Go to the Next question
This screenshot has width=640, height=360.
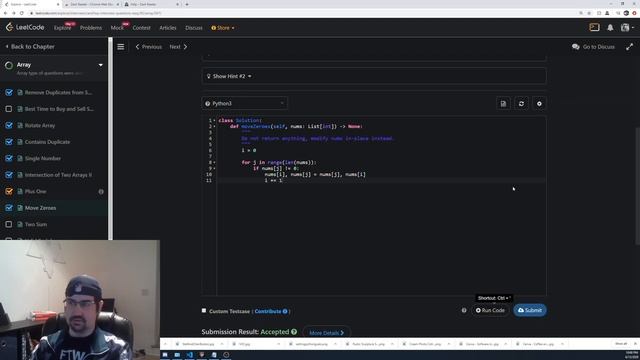178,47
